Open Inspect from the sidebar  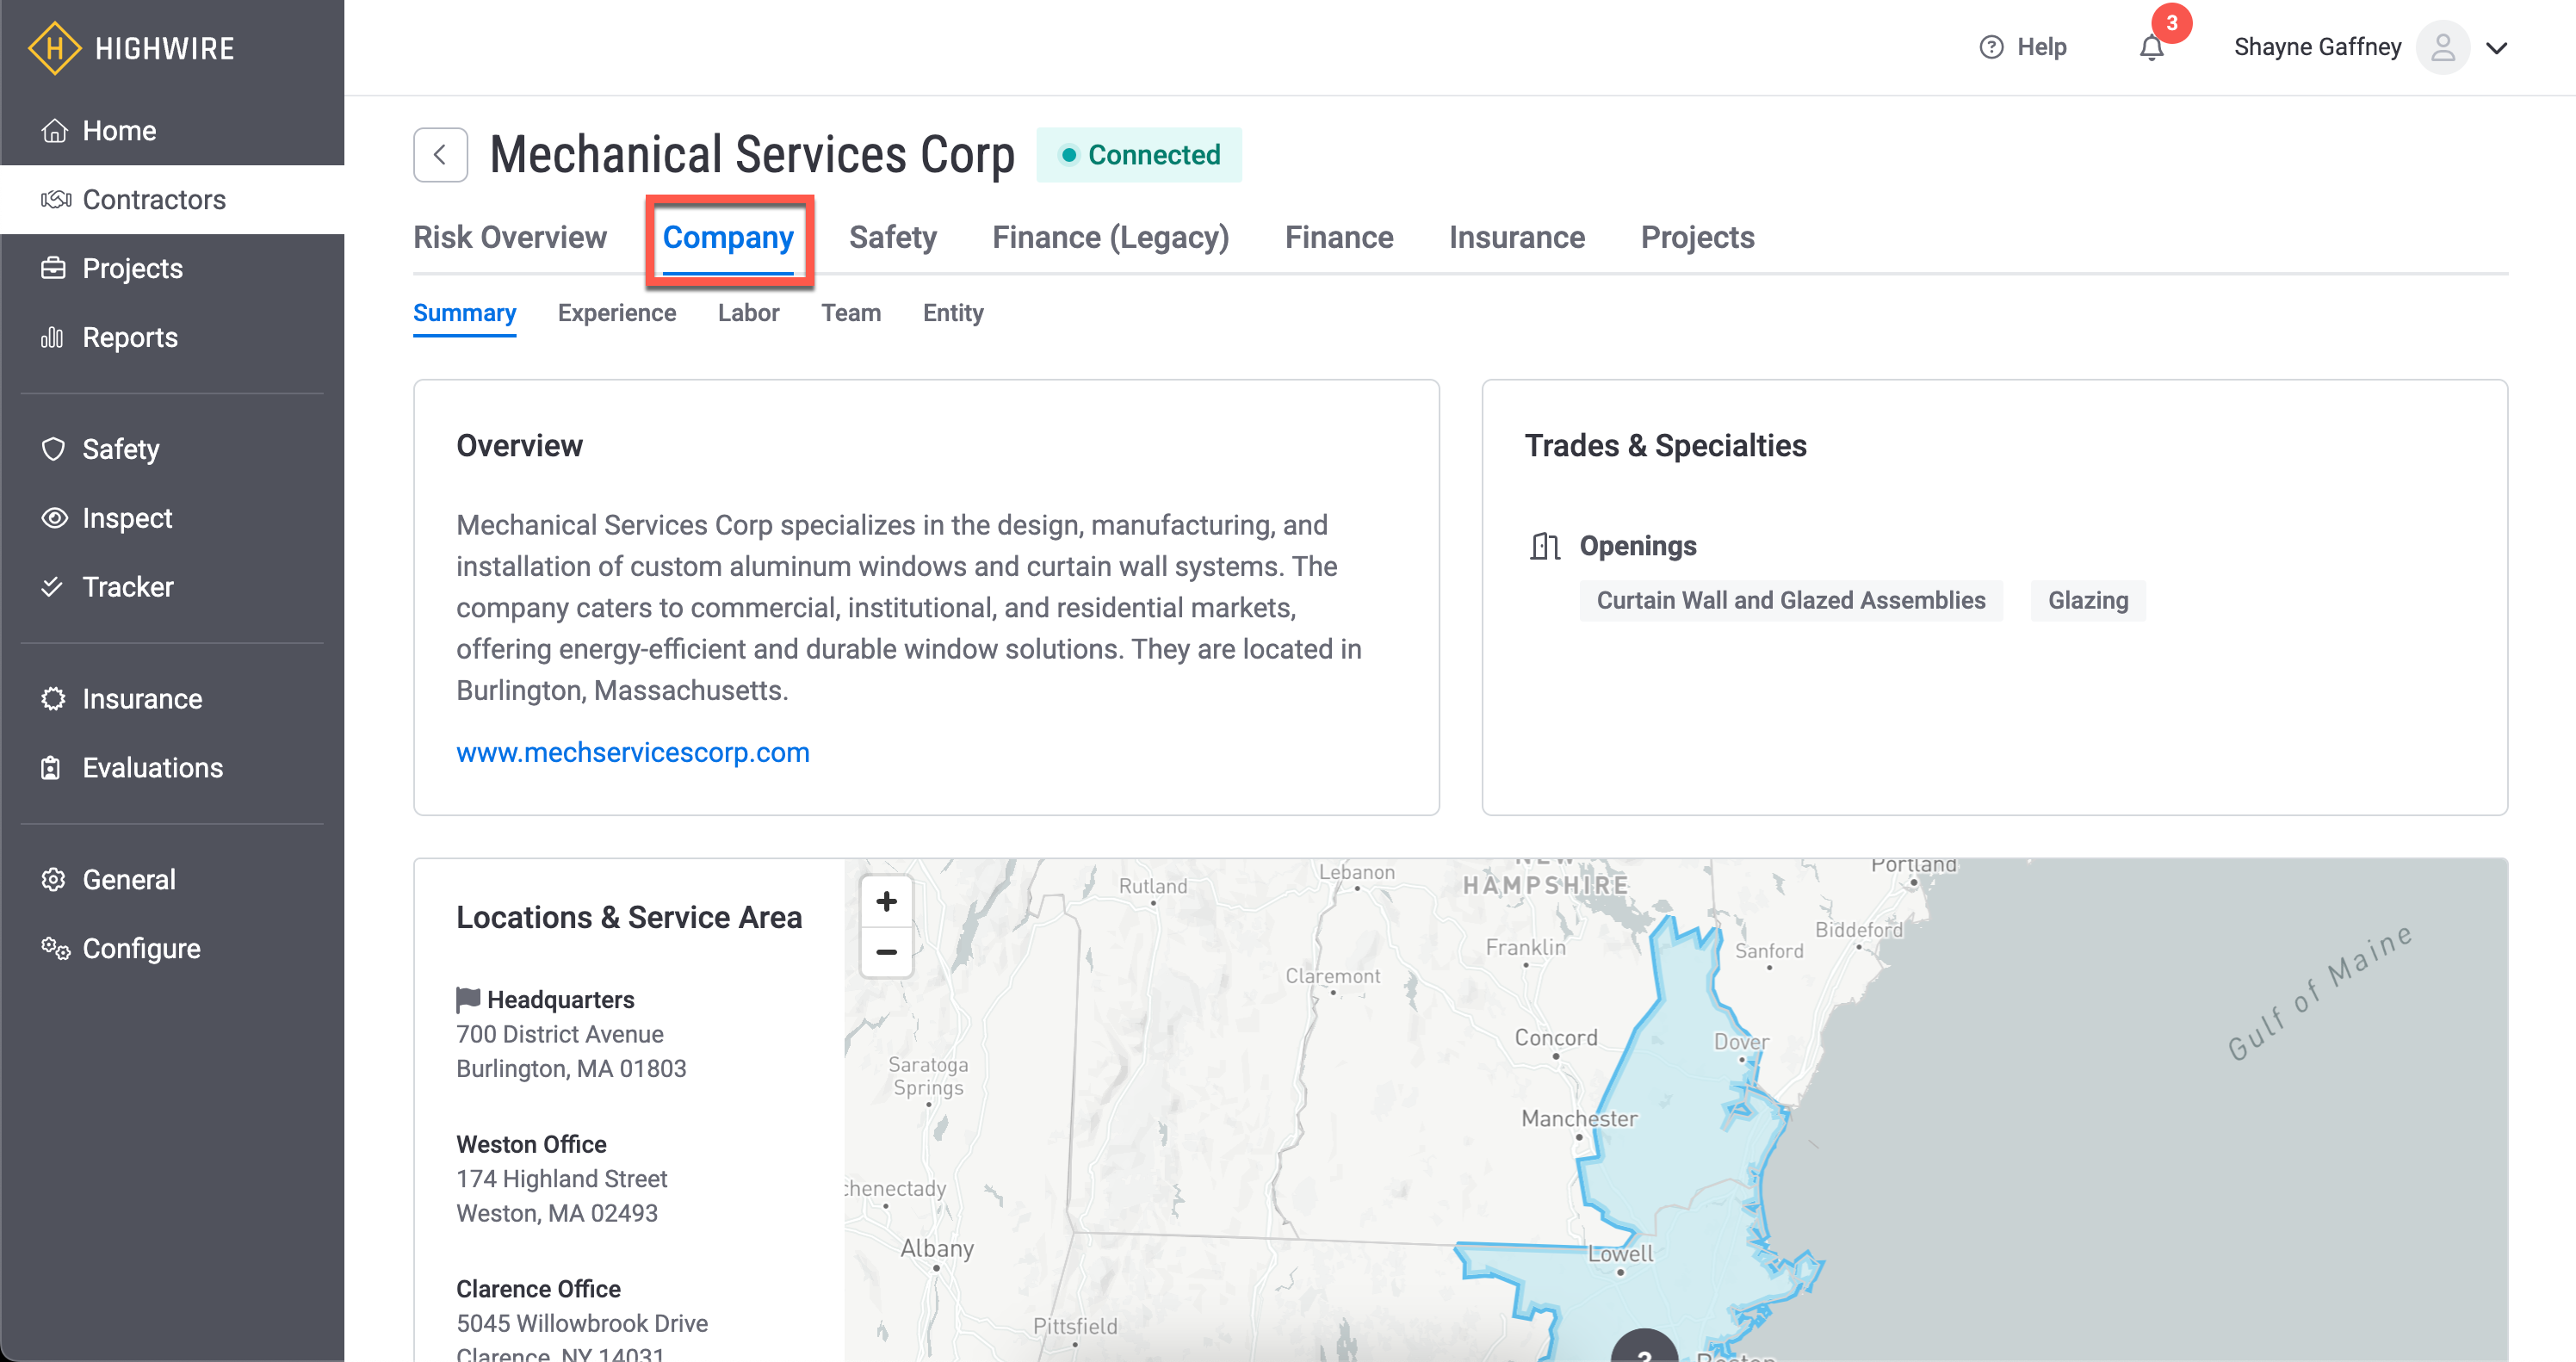[127, 518]
